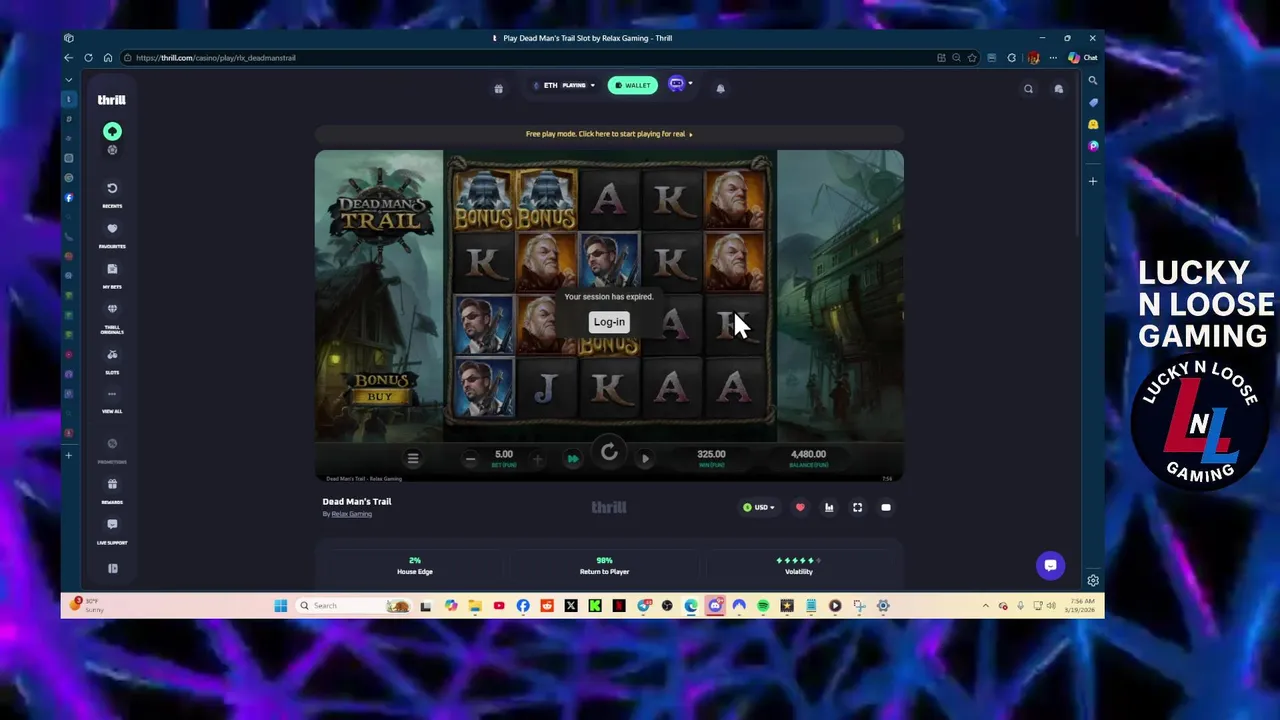This screenshot has width=1280, height=720.
Task: Select the sports ball icon in sidebar
Action: coord(112,150)
